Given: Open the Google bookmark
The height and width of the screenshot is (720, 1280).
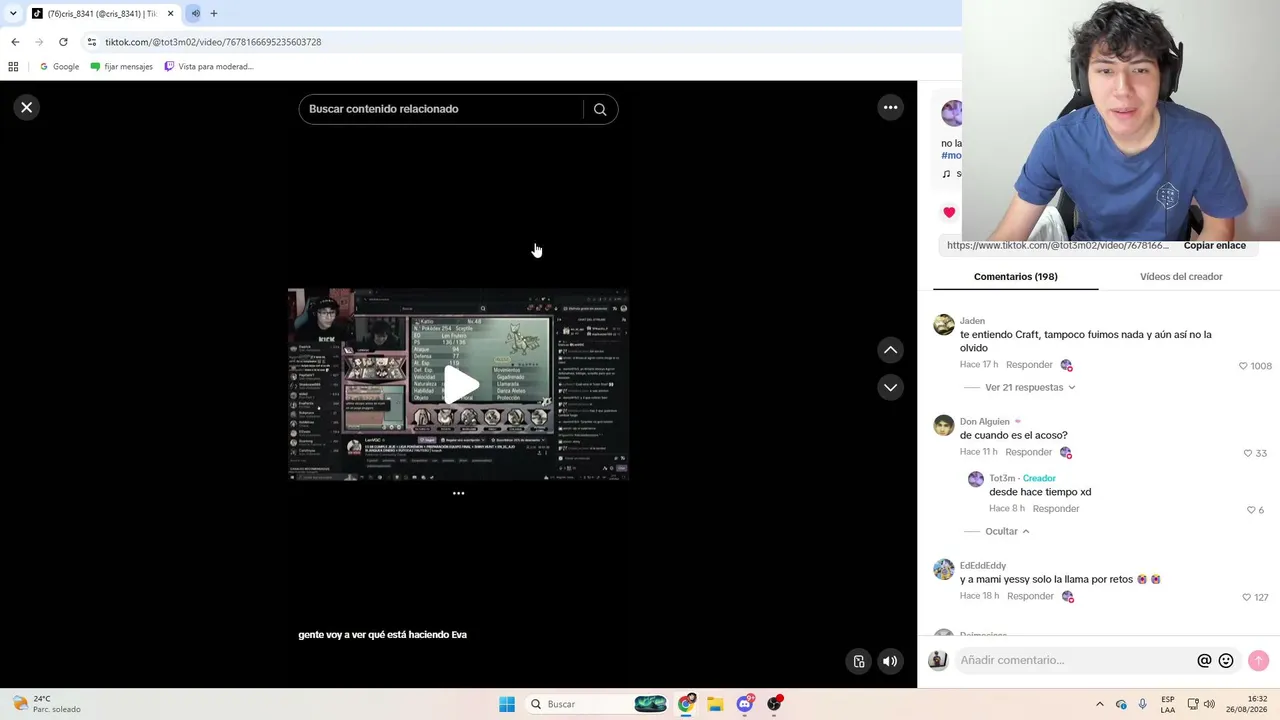Looking at the screenshot, I should tap(59, 67).
